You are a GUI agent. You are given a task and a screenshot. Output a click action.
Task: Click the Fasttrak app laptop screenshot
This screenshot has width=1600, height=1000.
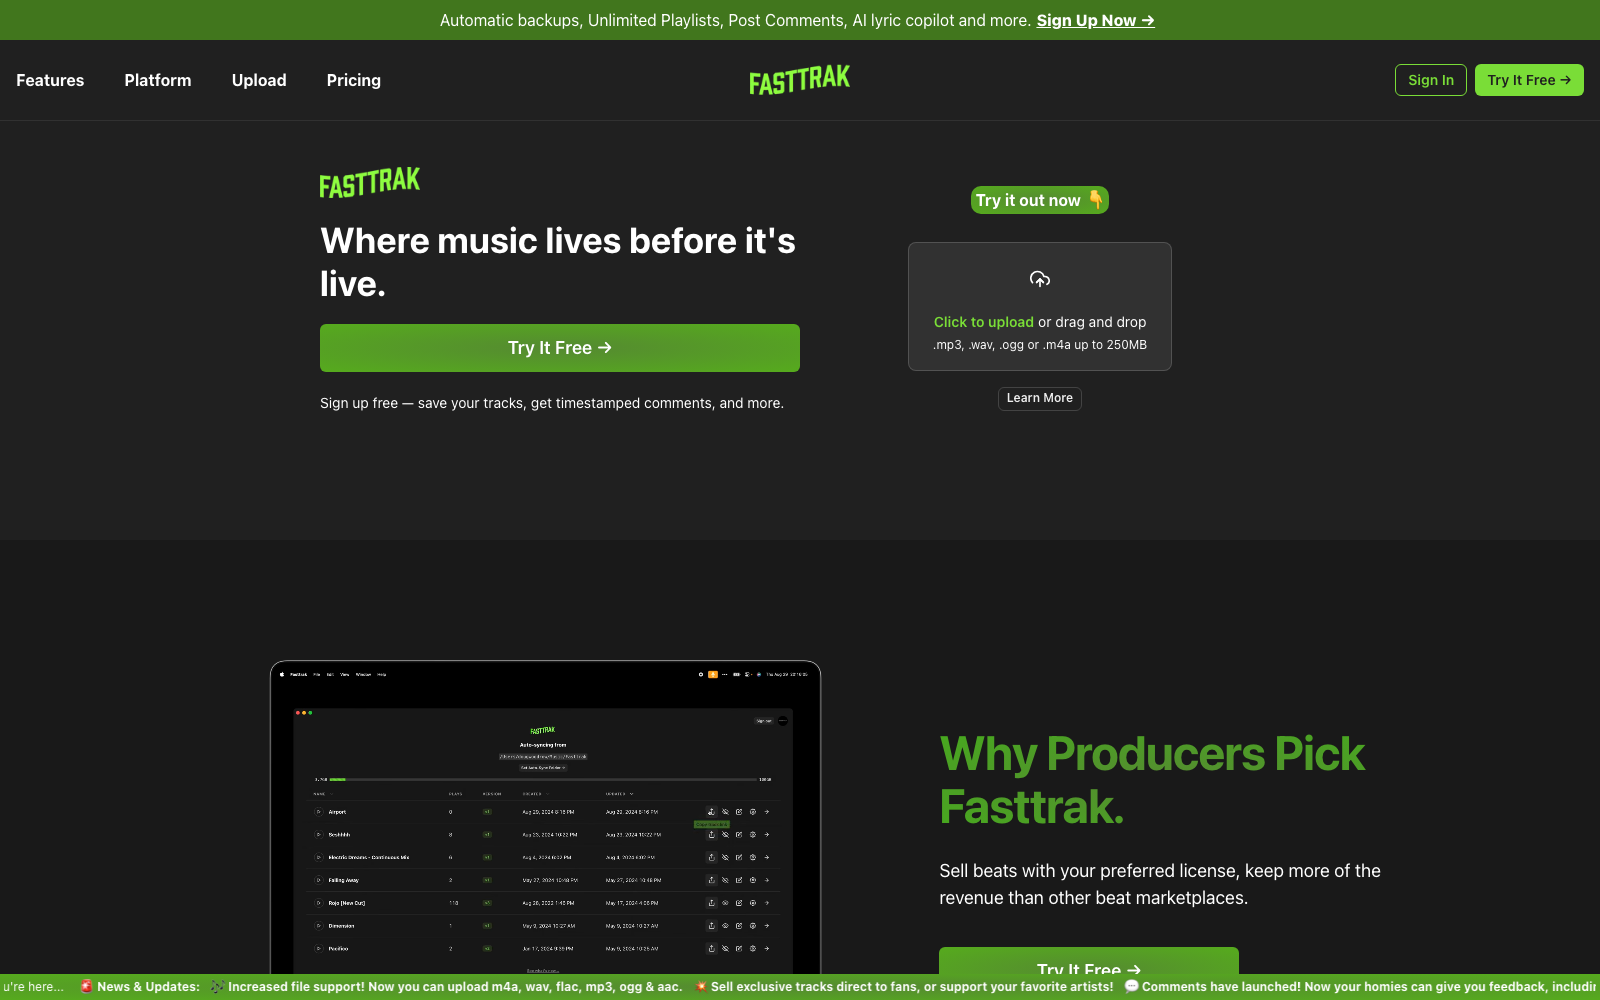pyautogui.click(x=545, y=817)
